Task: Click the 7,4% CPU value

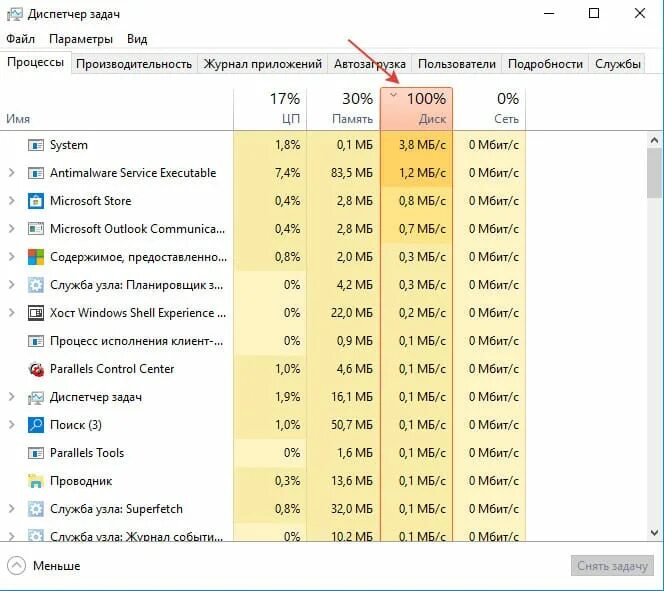Action: click(288, 173)
